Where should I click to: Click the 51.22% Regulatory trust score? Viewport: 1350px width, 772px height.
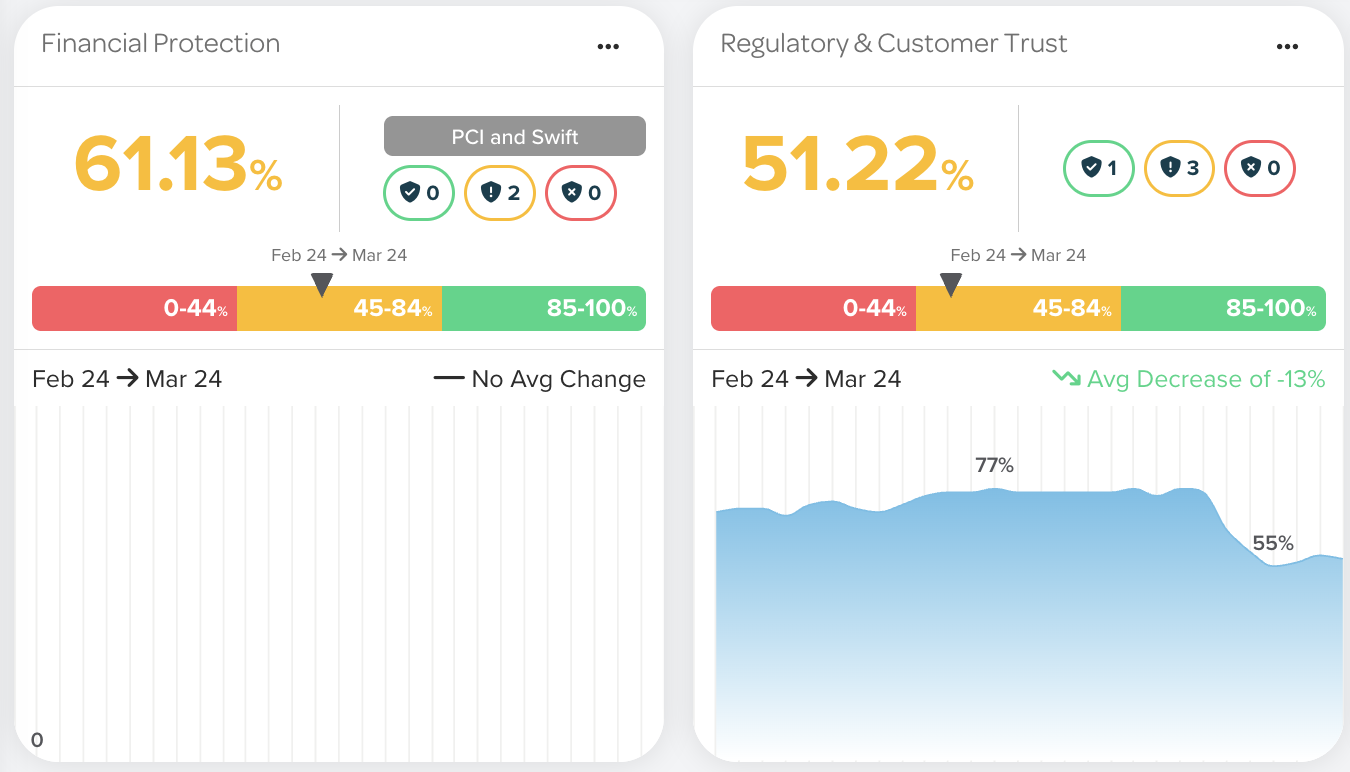857,165
